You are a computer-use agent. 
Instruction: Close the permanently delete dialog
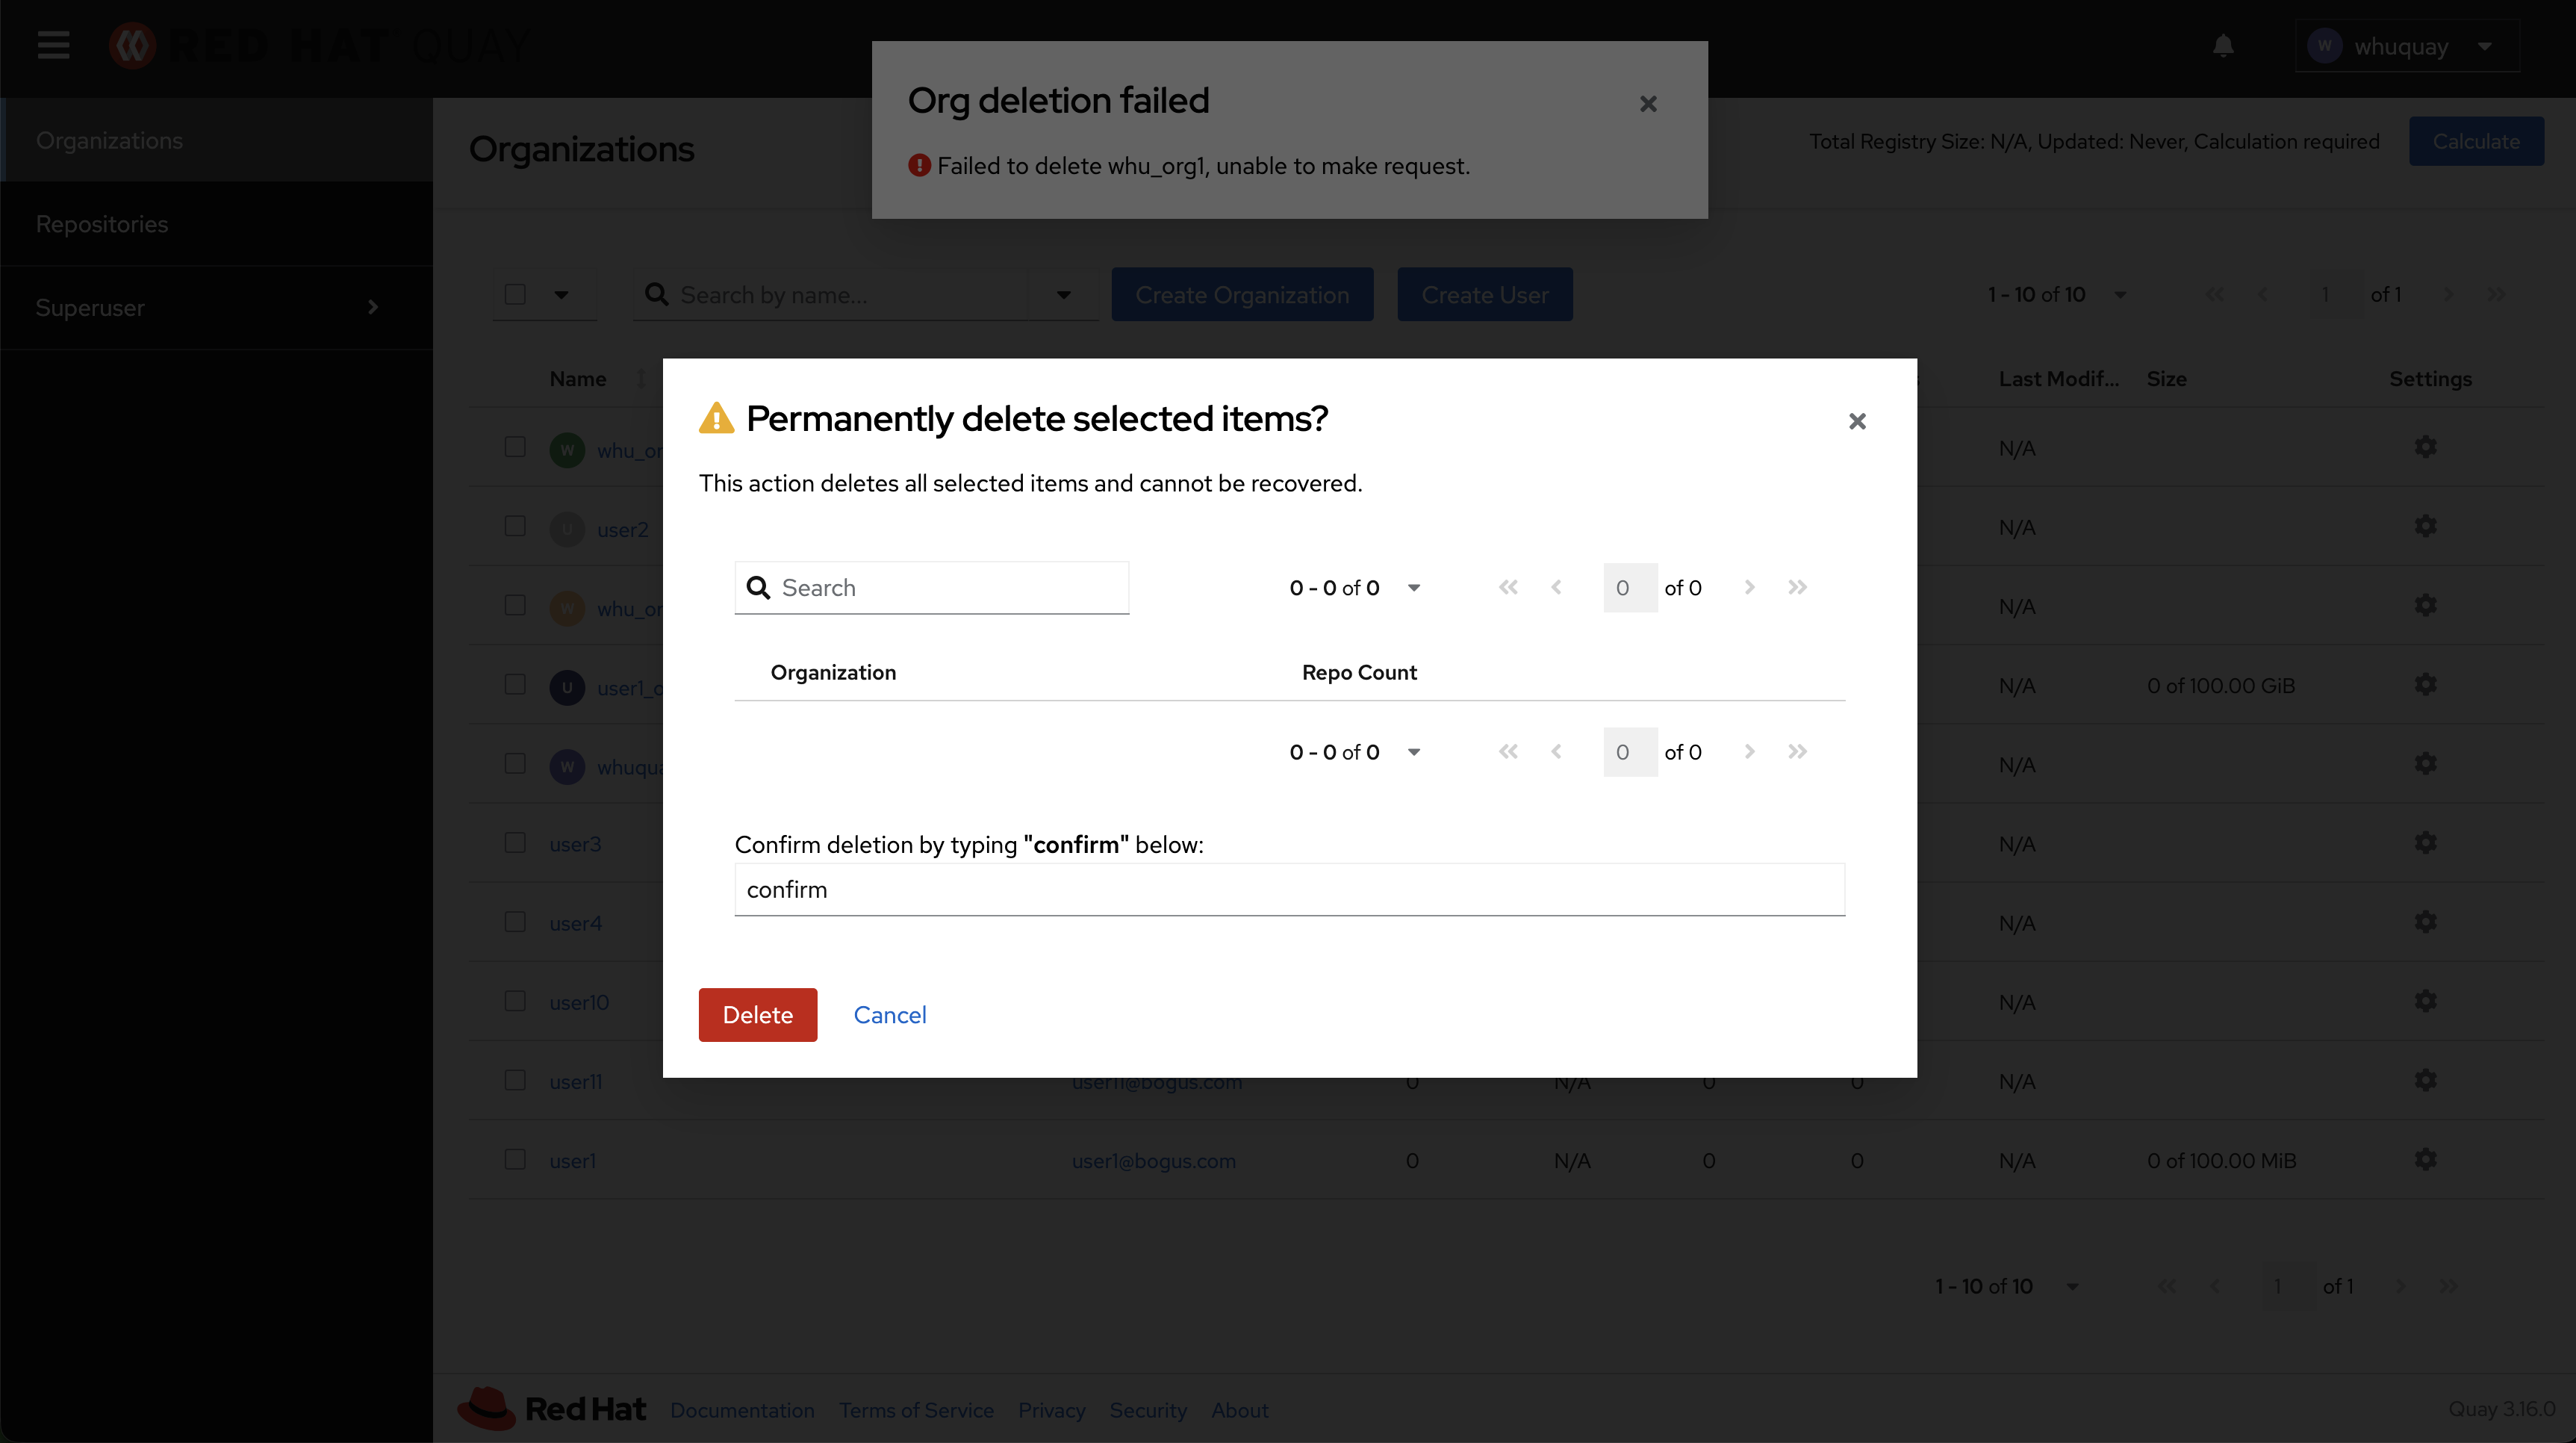pos(1857,421)
